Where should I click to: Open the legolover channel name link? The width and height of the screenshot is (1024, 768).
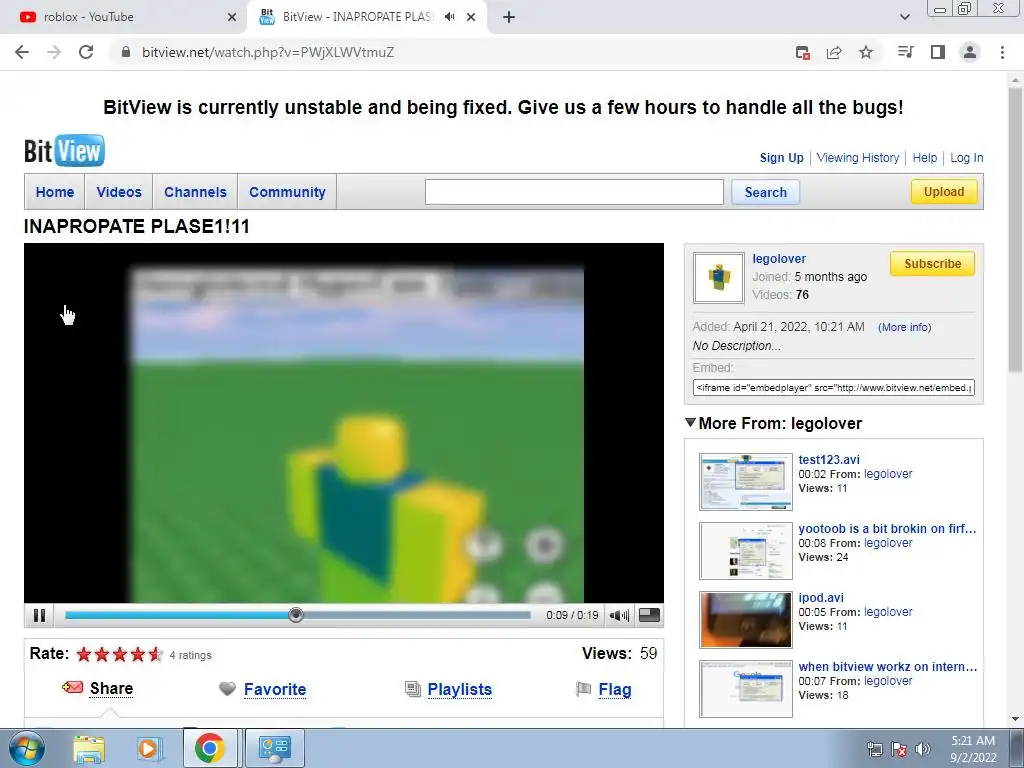coord(778,259)
